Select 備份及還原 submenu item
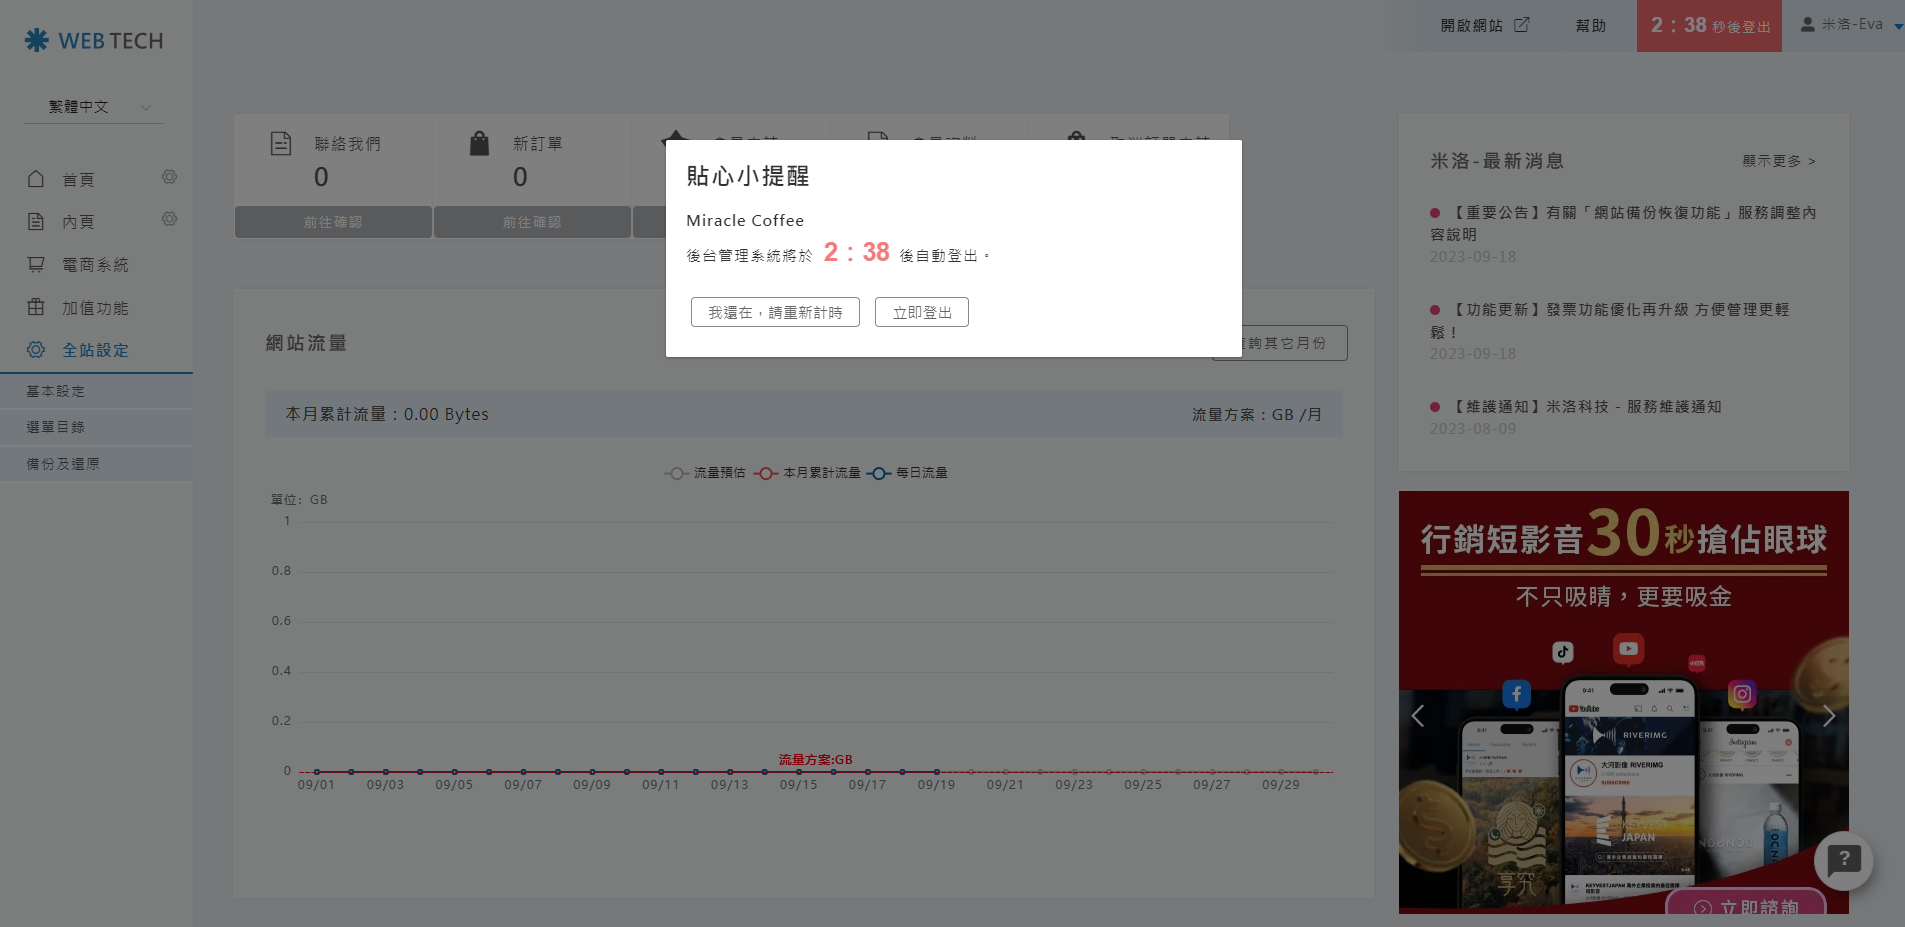The height and width of the screenshot is (927, 1905). pos(63,464)
